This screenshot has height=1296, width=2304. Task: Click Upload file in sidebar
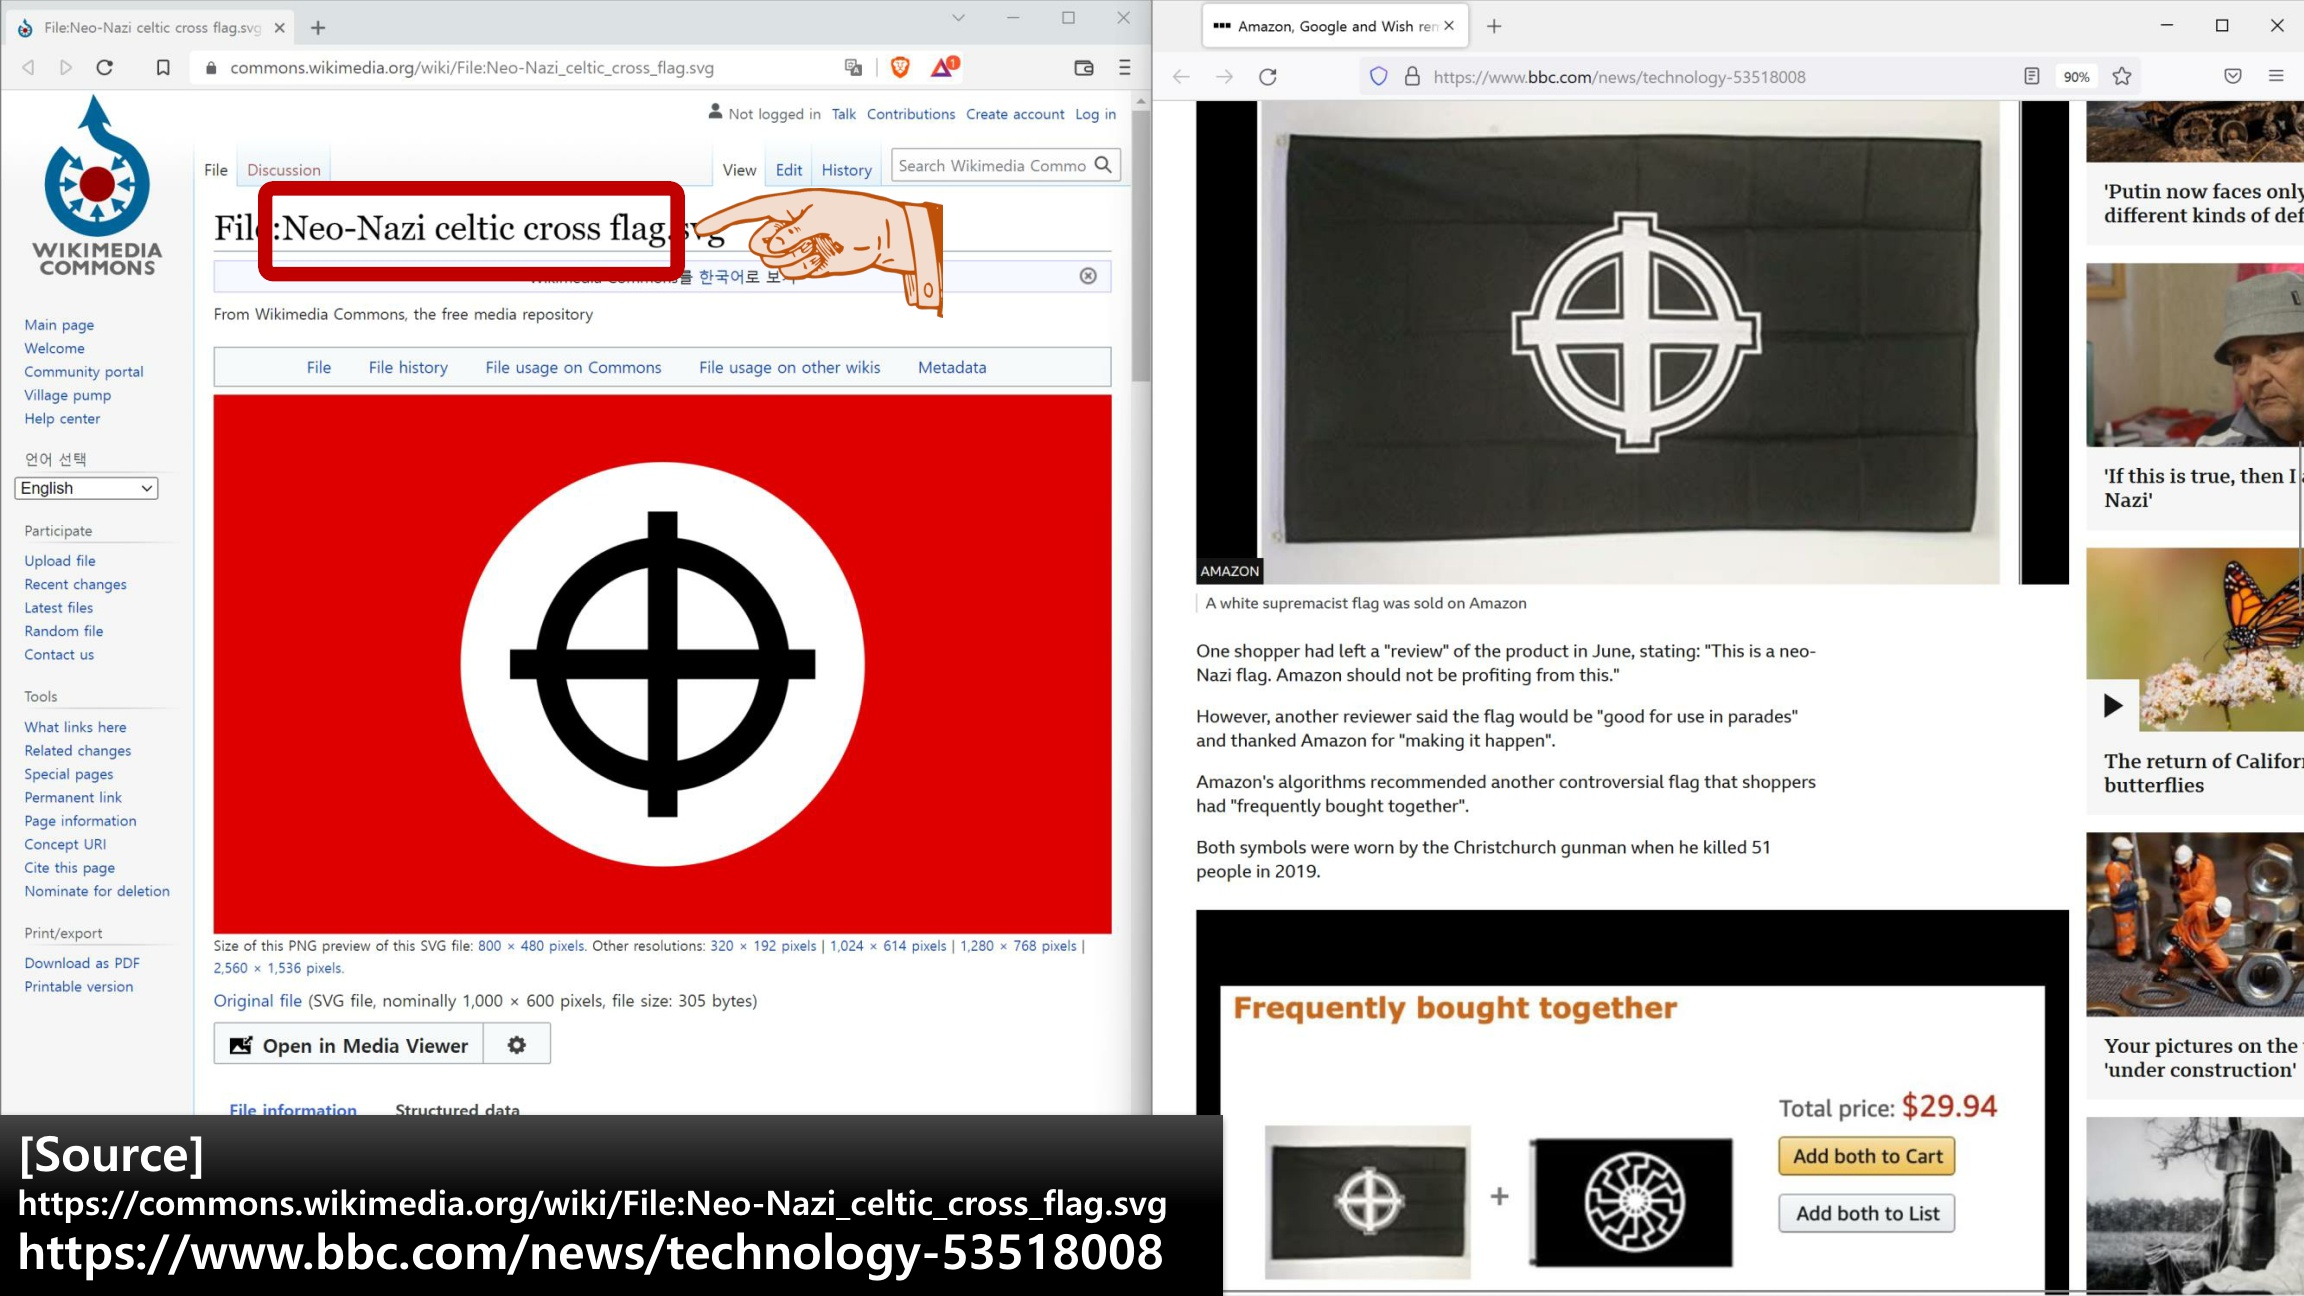(x=60, y=561)
